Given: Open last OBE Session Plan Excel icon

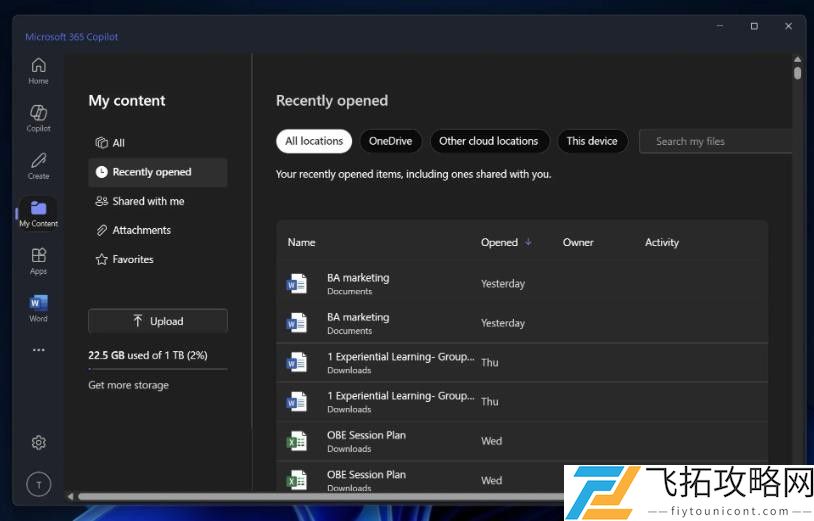Looking at the screenshot, I should pyautogui.click(x=296, y=480).
